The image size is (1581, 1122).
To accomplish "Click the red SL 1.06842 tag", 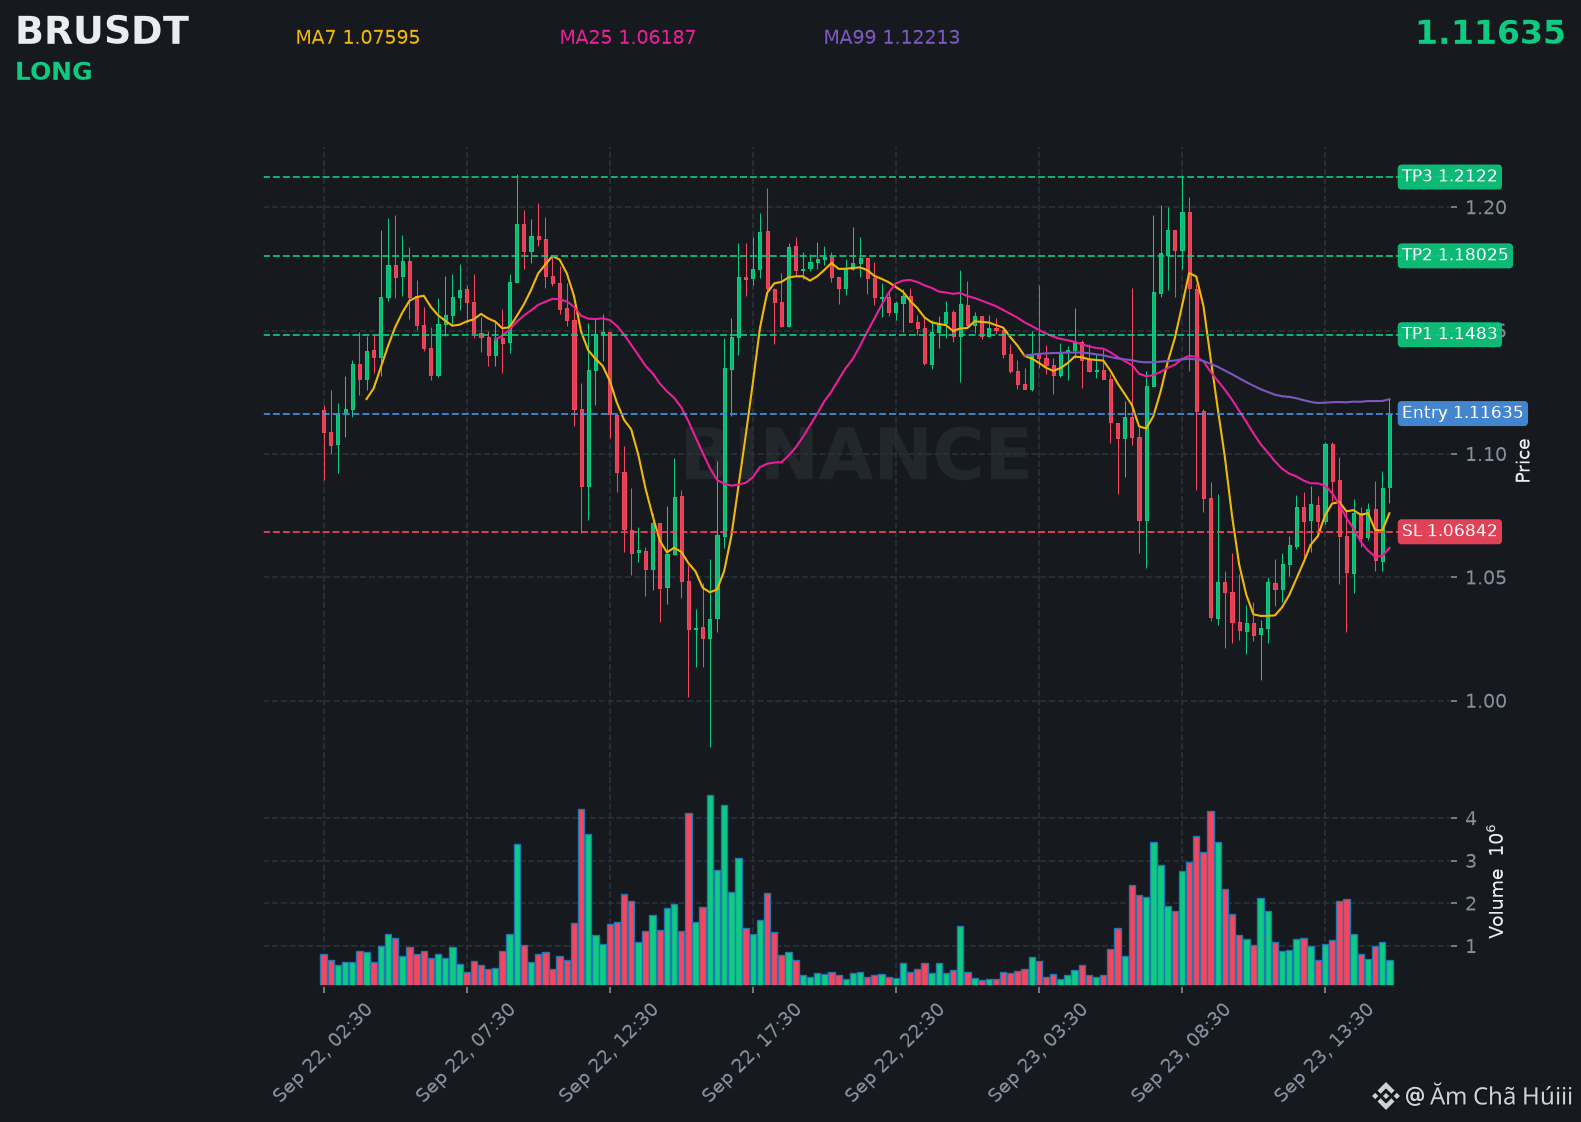I will 1449,531.
